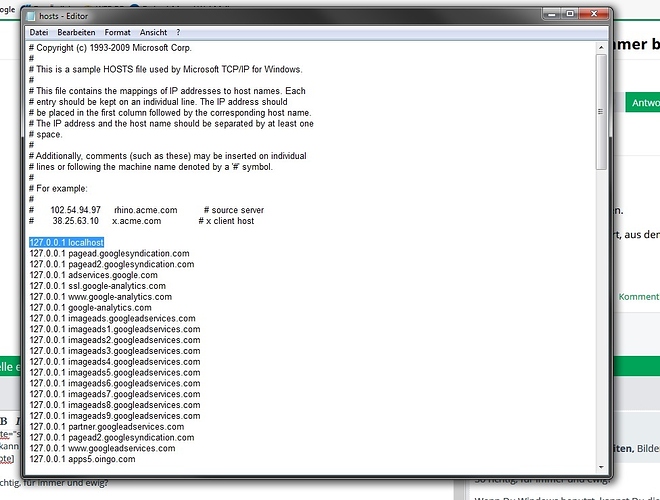Open the ? help menu
This screenshot has height=500, width=660.
click(x=178, y=32)
